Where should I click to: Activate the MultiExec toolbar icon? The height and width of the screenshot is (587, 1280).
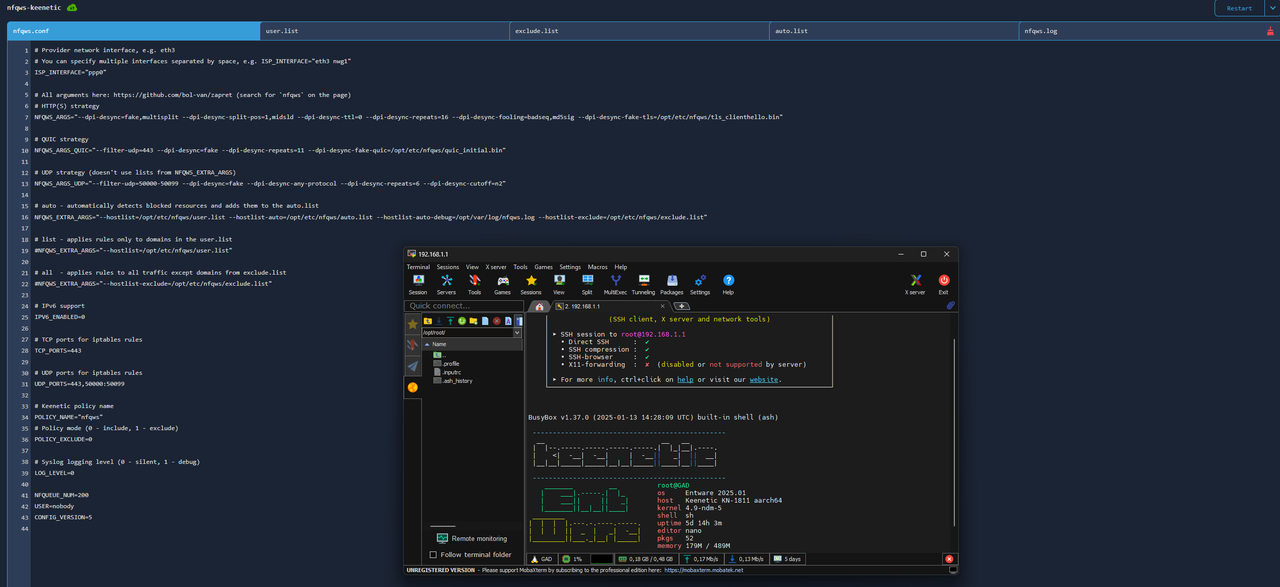pos(615,285)
